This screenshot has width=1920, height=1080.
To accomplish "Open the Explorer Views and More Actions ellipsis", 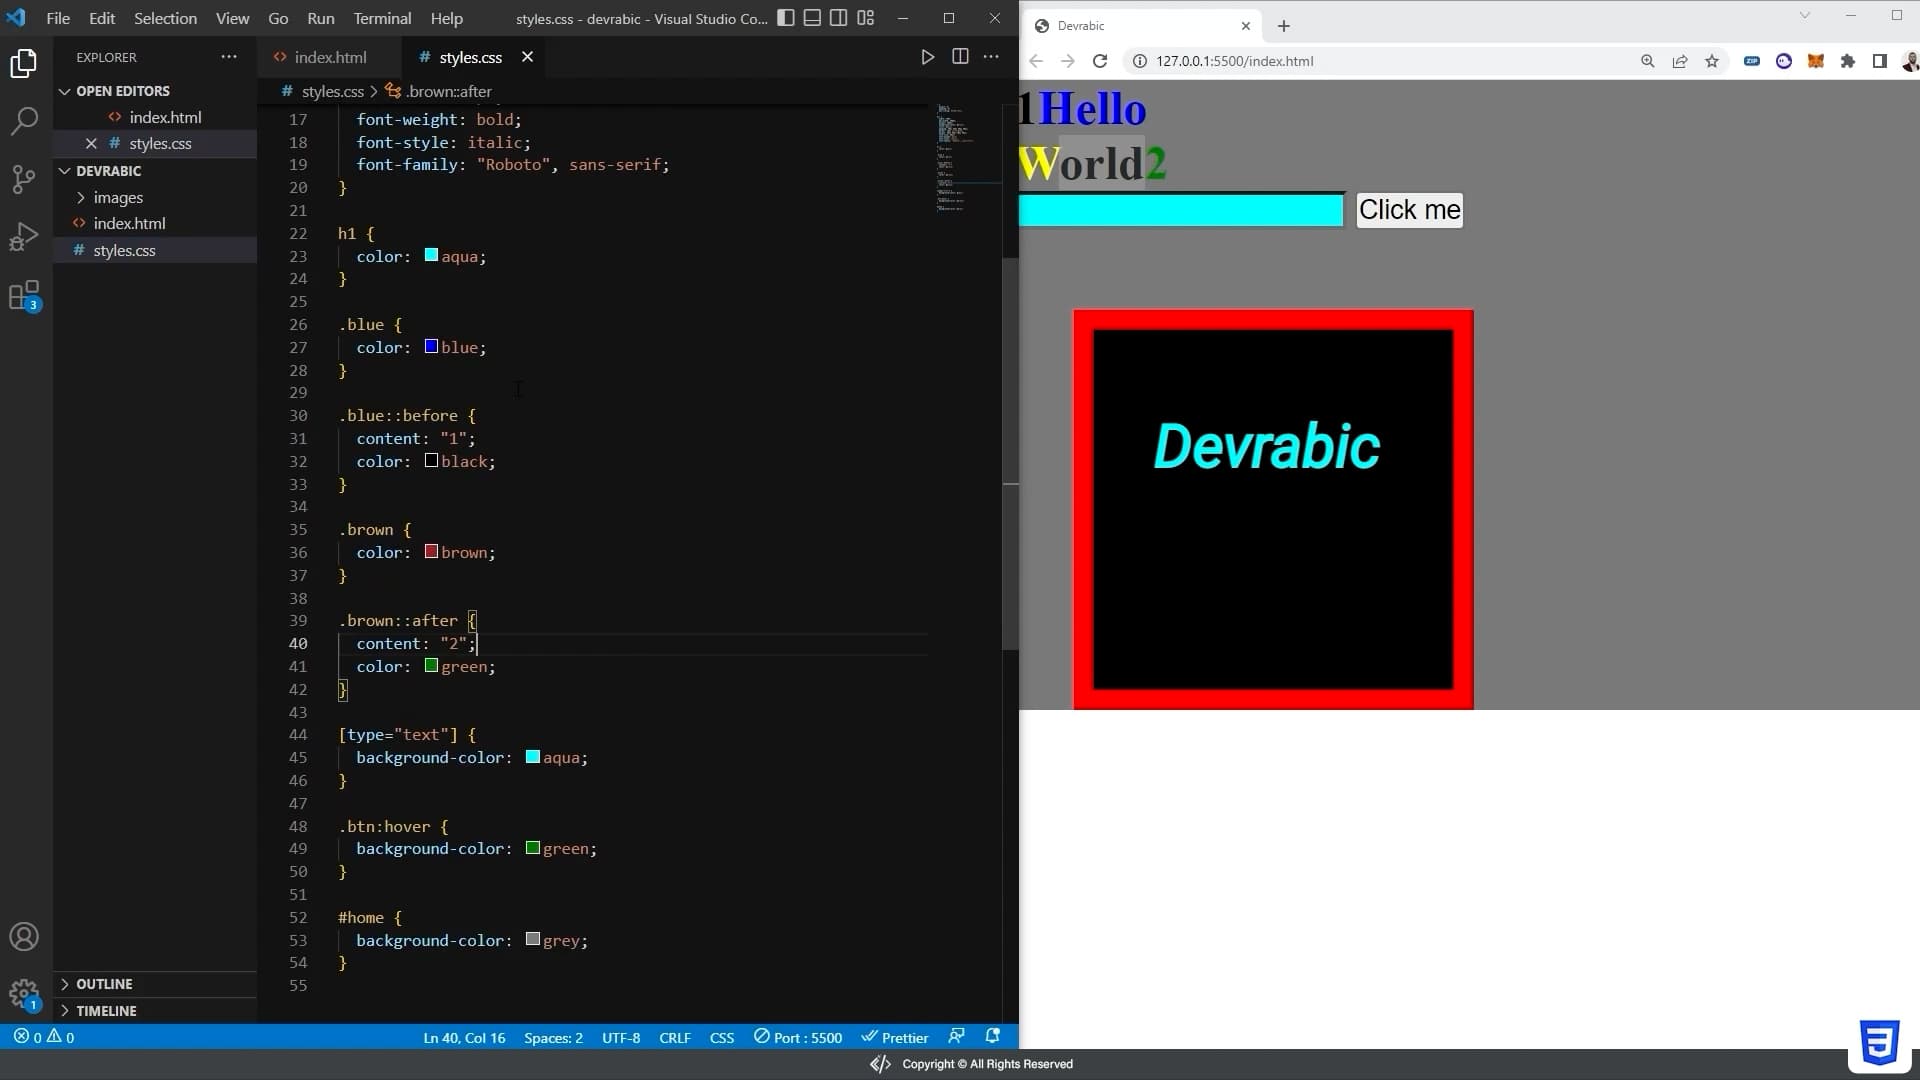I will click(x=229, y=57).
